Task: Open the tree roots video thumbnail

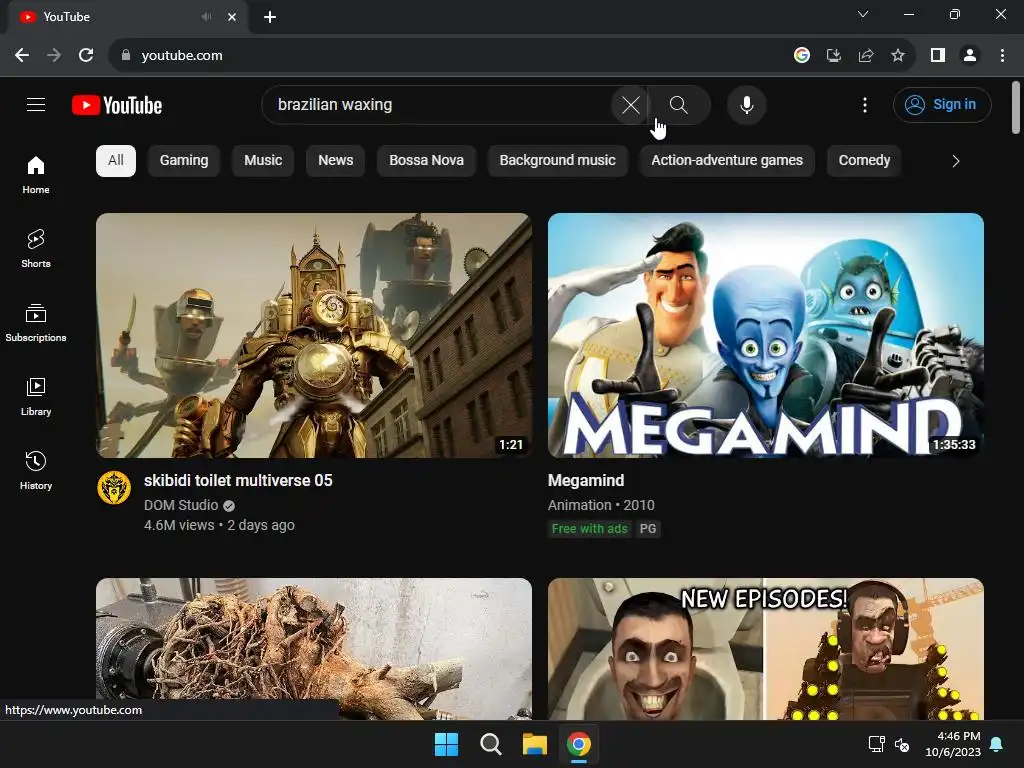Action: pos(313,648)
